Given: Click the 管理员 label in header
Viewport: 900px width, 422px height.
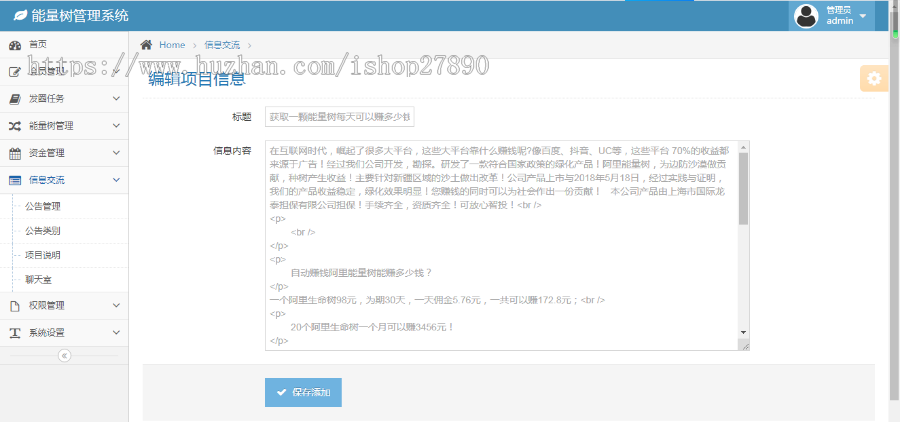Looking at the screenshot, I should point(839,10).
